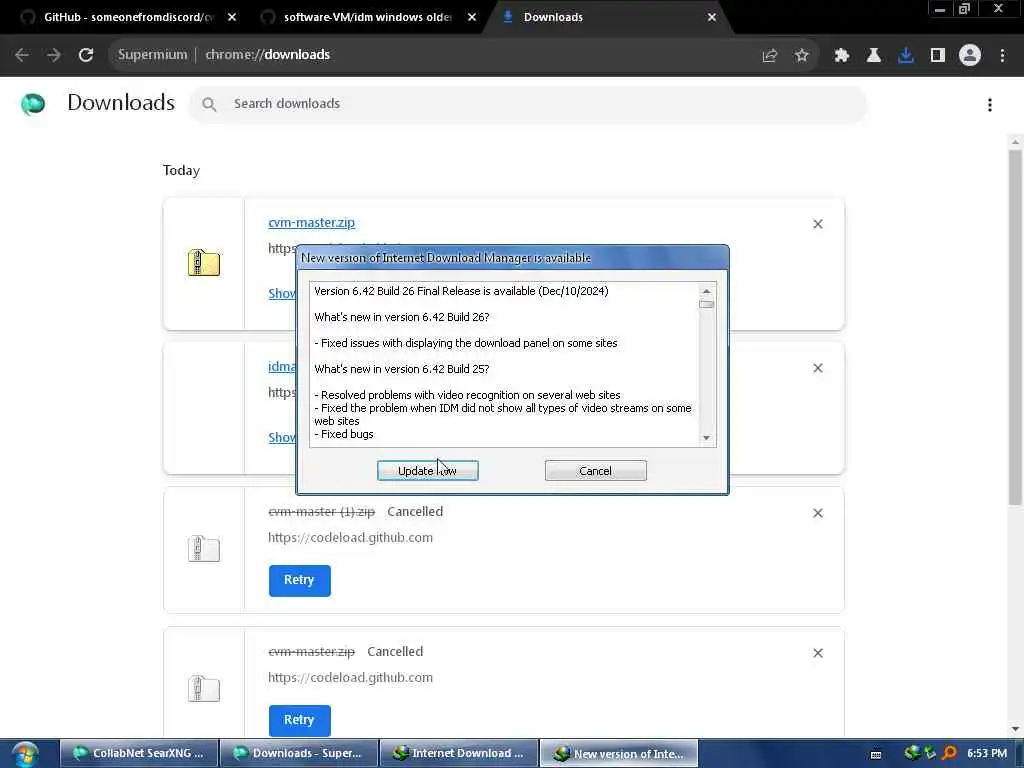Open the profile avatar menu
Image resolution: width=1024 pixels, height=768 pixels.
click(x=970, y=56)
